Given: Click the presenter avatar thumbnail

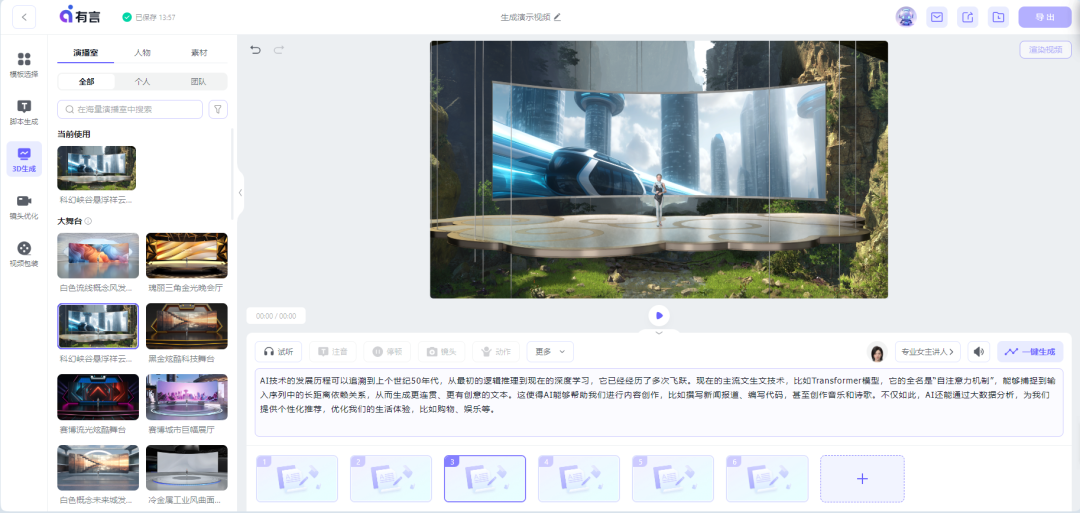Looking at the screenshot, I should (x=877, y=352).
